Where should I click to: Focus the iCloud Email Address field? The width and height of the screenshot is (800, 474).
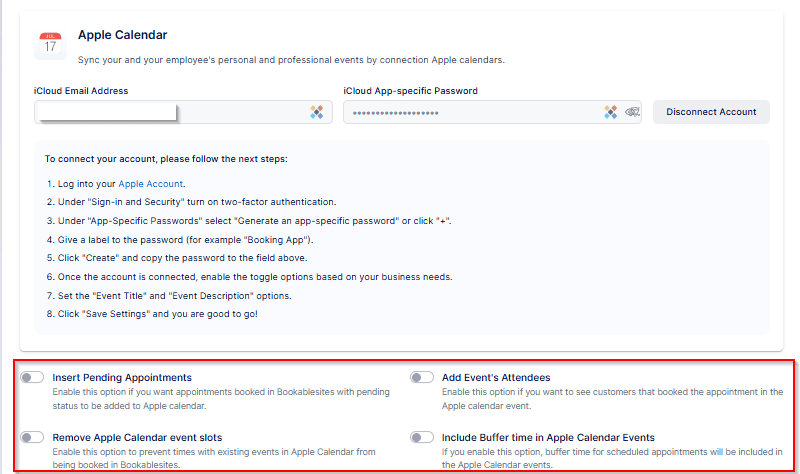183,112
